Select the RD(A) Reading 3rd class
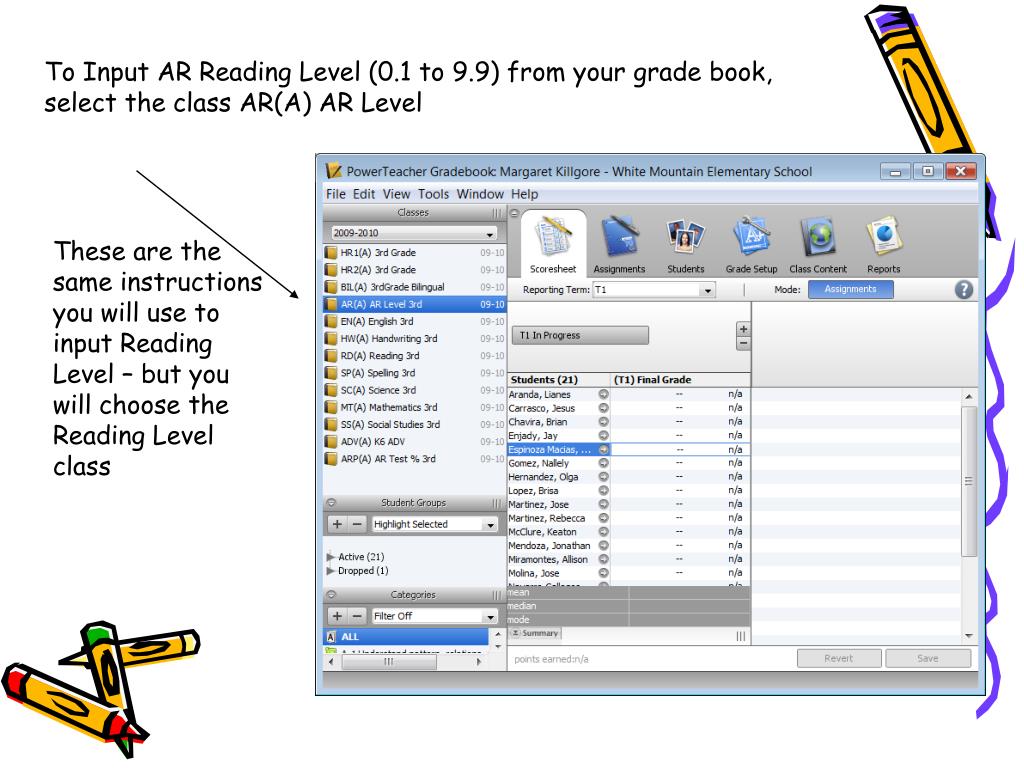1024x768 pixels. pyautogui.click(x=415, y=356)
